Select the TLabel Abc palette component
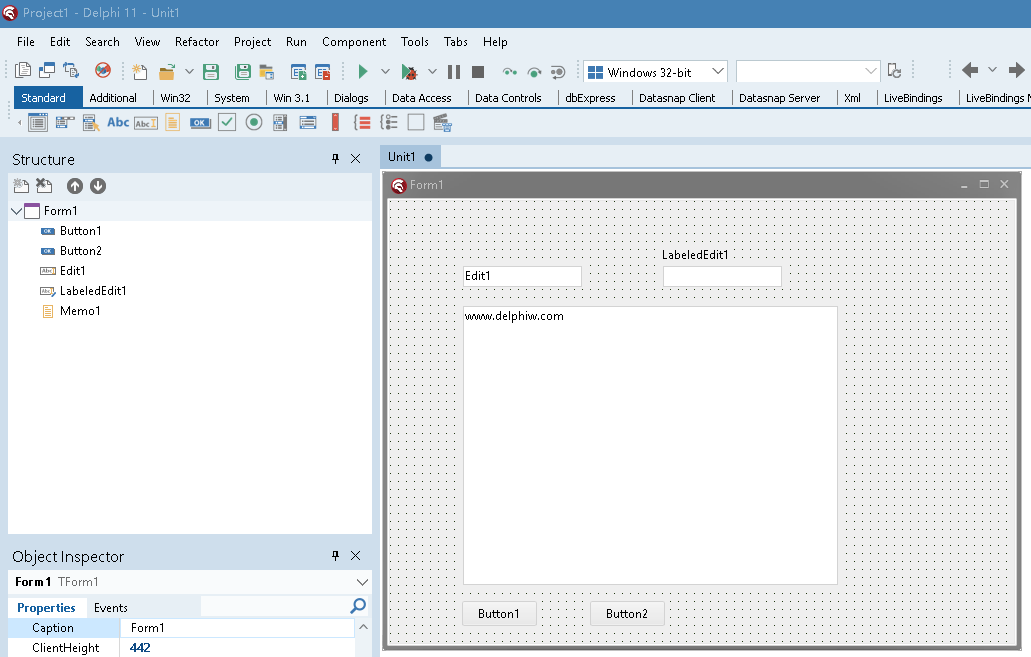This screenshot has height=657, width=1031. [118, 122]
